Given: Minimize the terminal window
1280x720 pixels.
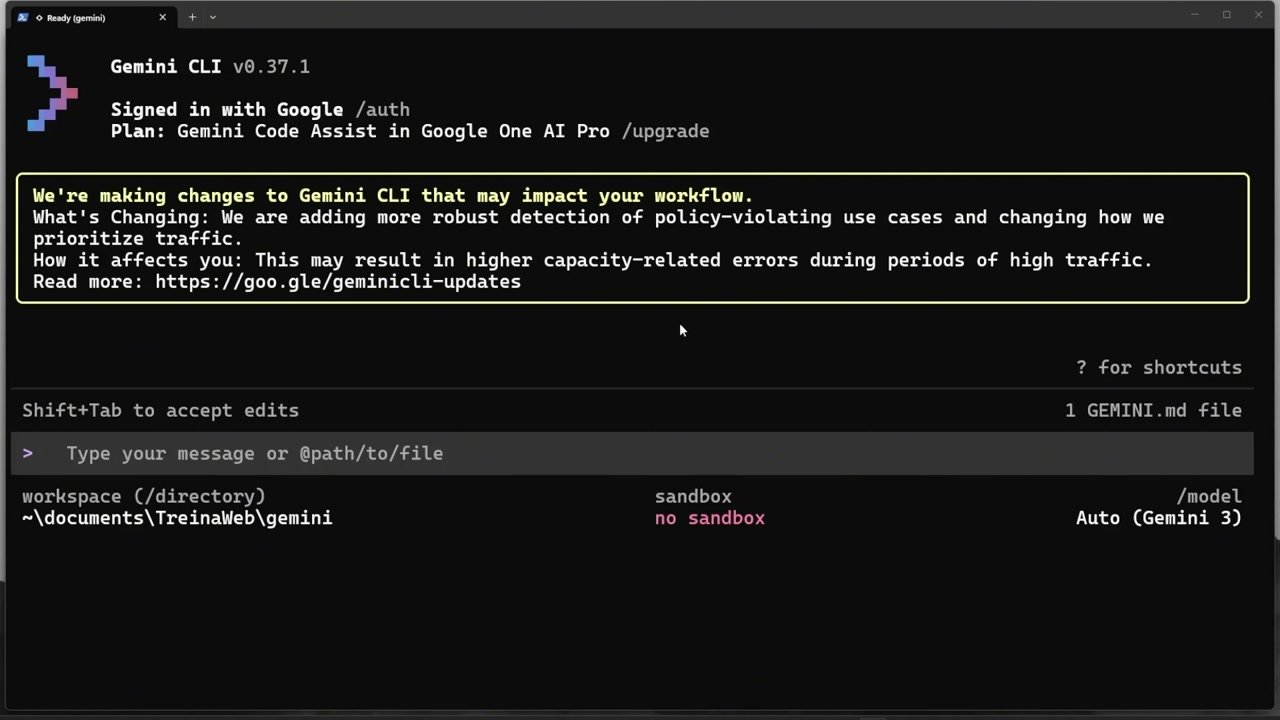Looking at the screenshot, I should (1194, 15).
